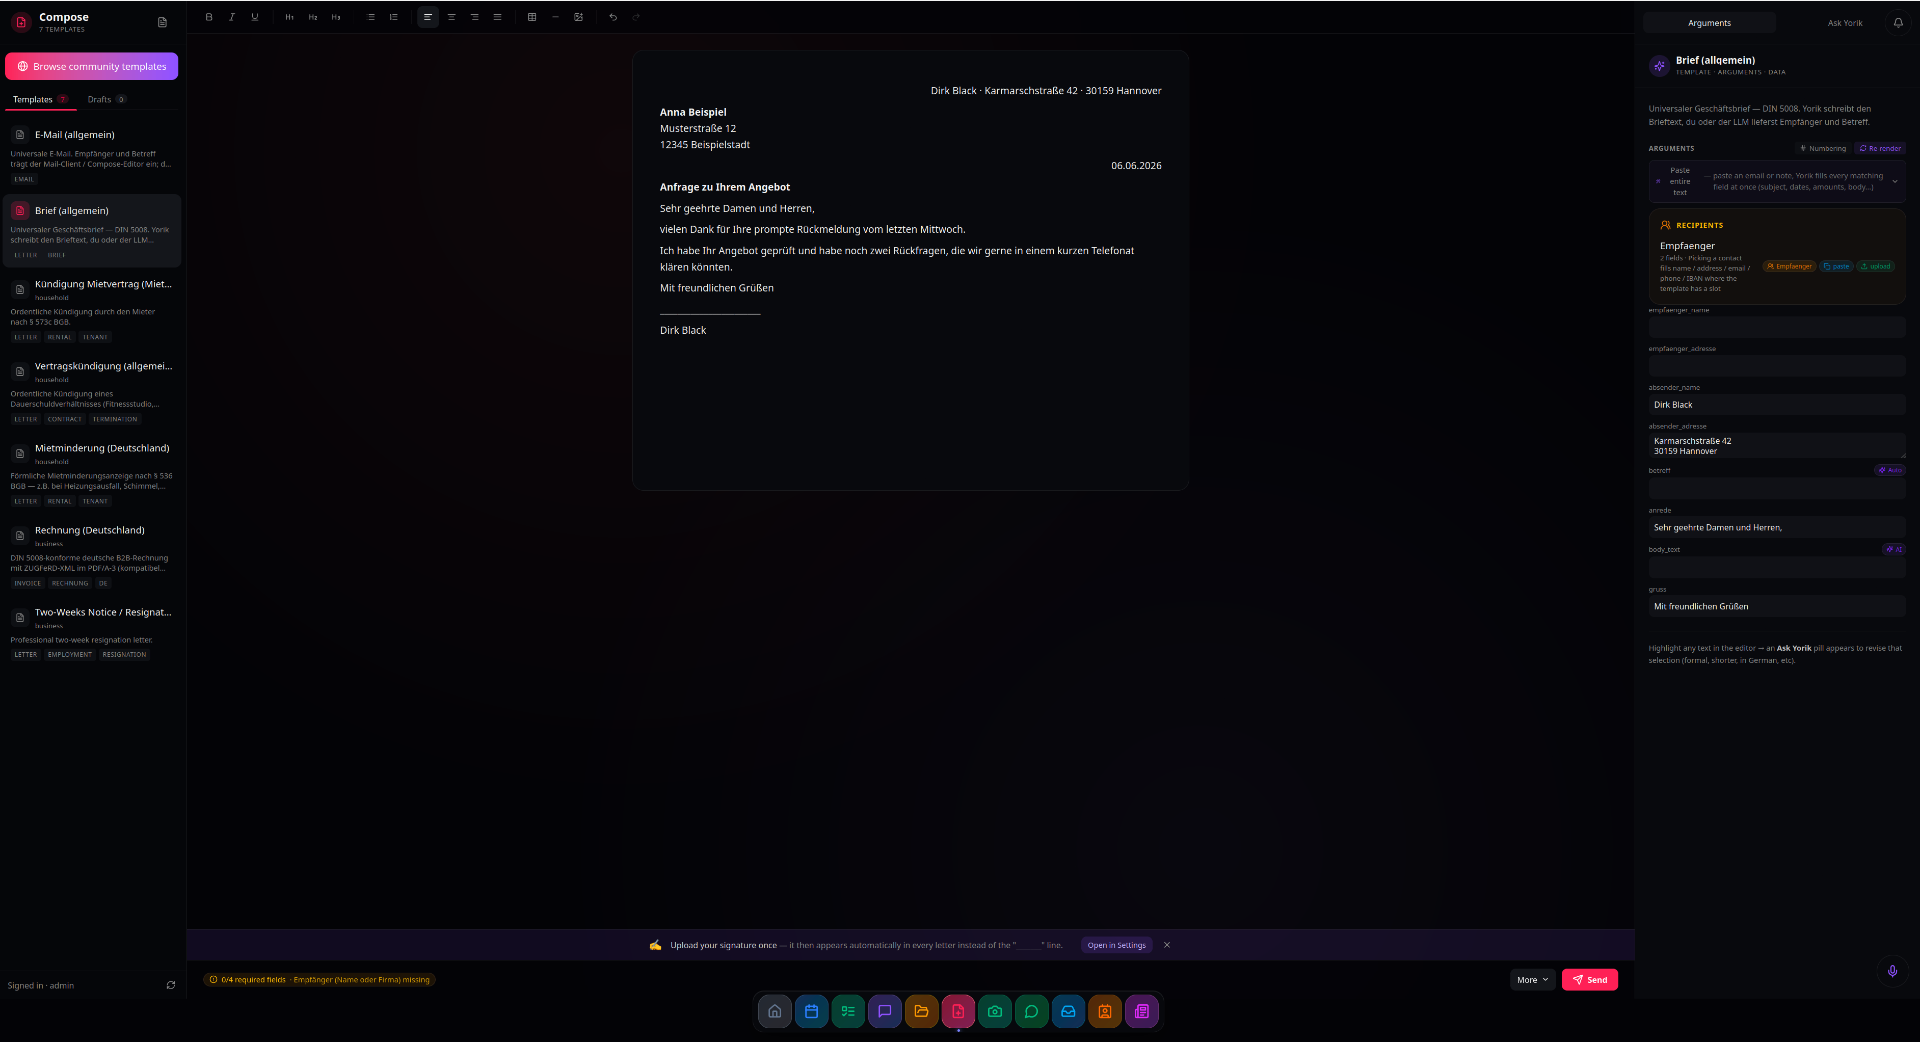Undo the last edit
The width and height of the screenshot is (1920, 1042).
pyautogui.click(x=613, y=17)
